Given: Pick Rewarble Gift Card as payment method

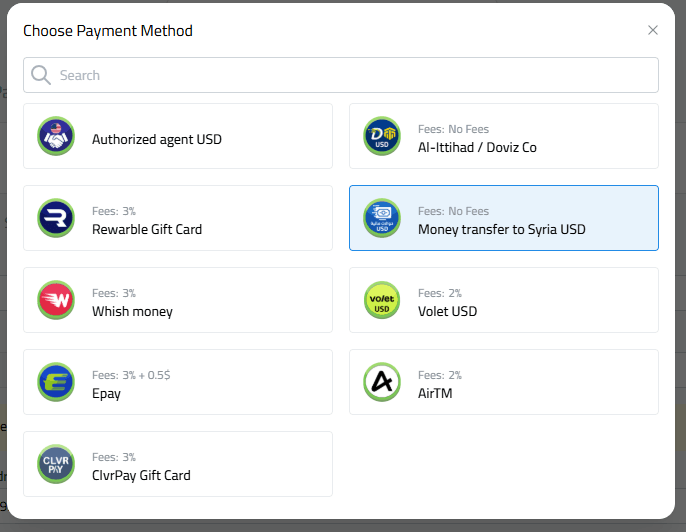Looking at the screenshot, I should click(x=178, y=218).
